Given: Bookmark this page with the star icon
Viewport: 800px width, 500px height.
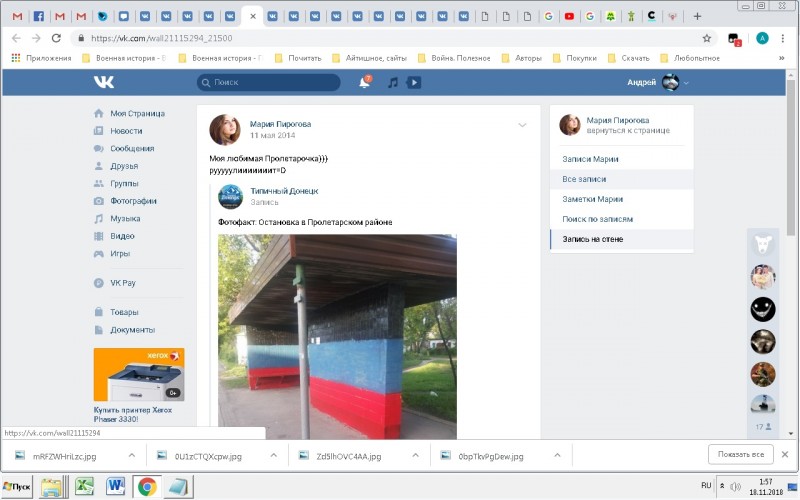Looking at the screenshot, I should point(707,38).
